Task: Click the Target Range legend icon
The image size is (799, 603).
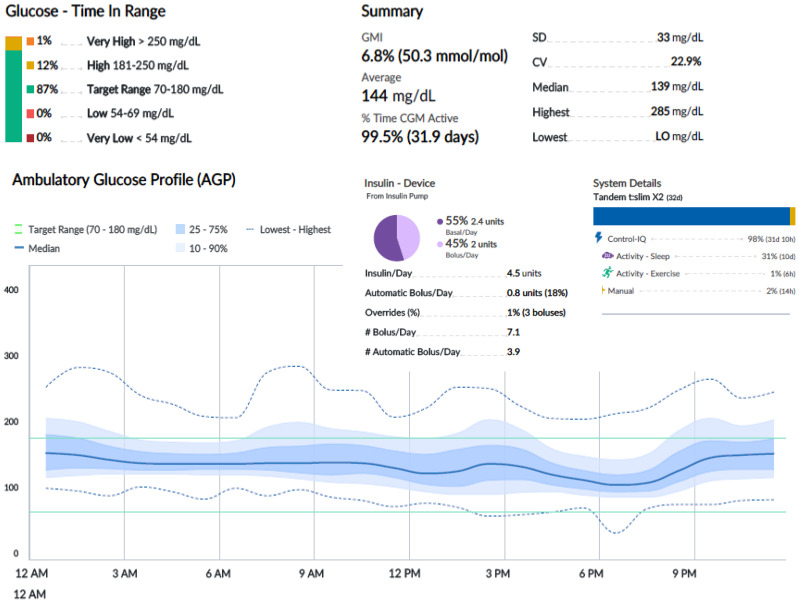Action: 18,229
